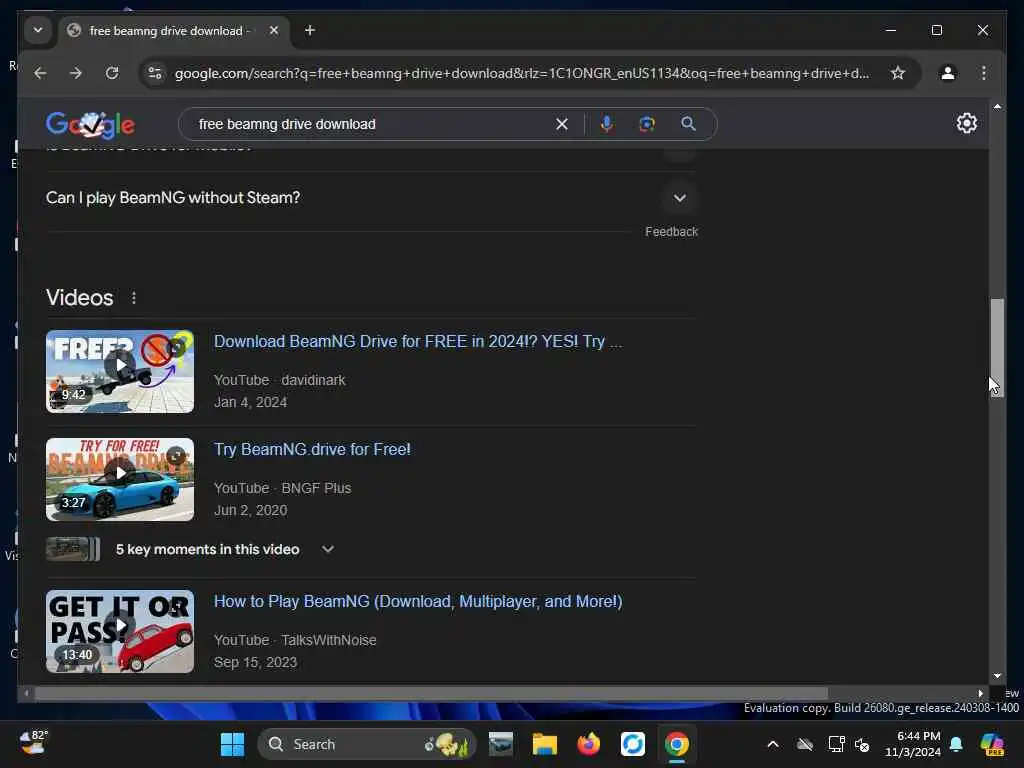This screenshot has height=768, width=1024.
Task: Click the 'Jan 4, 2024' date text
Action: pos(250,402)
